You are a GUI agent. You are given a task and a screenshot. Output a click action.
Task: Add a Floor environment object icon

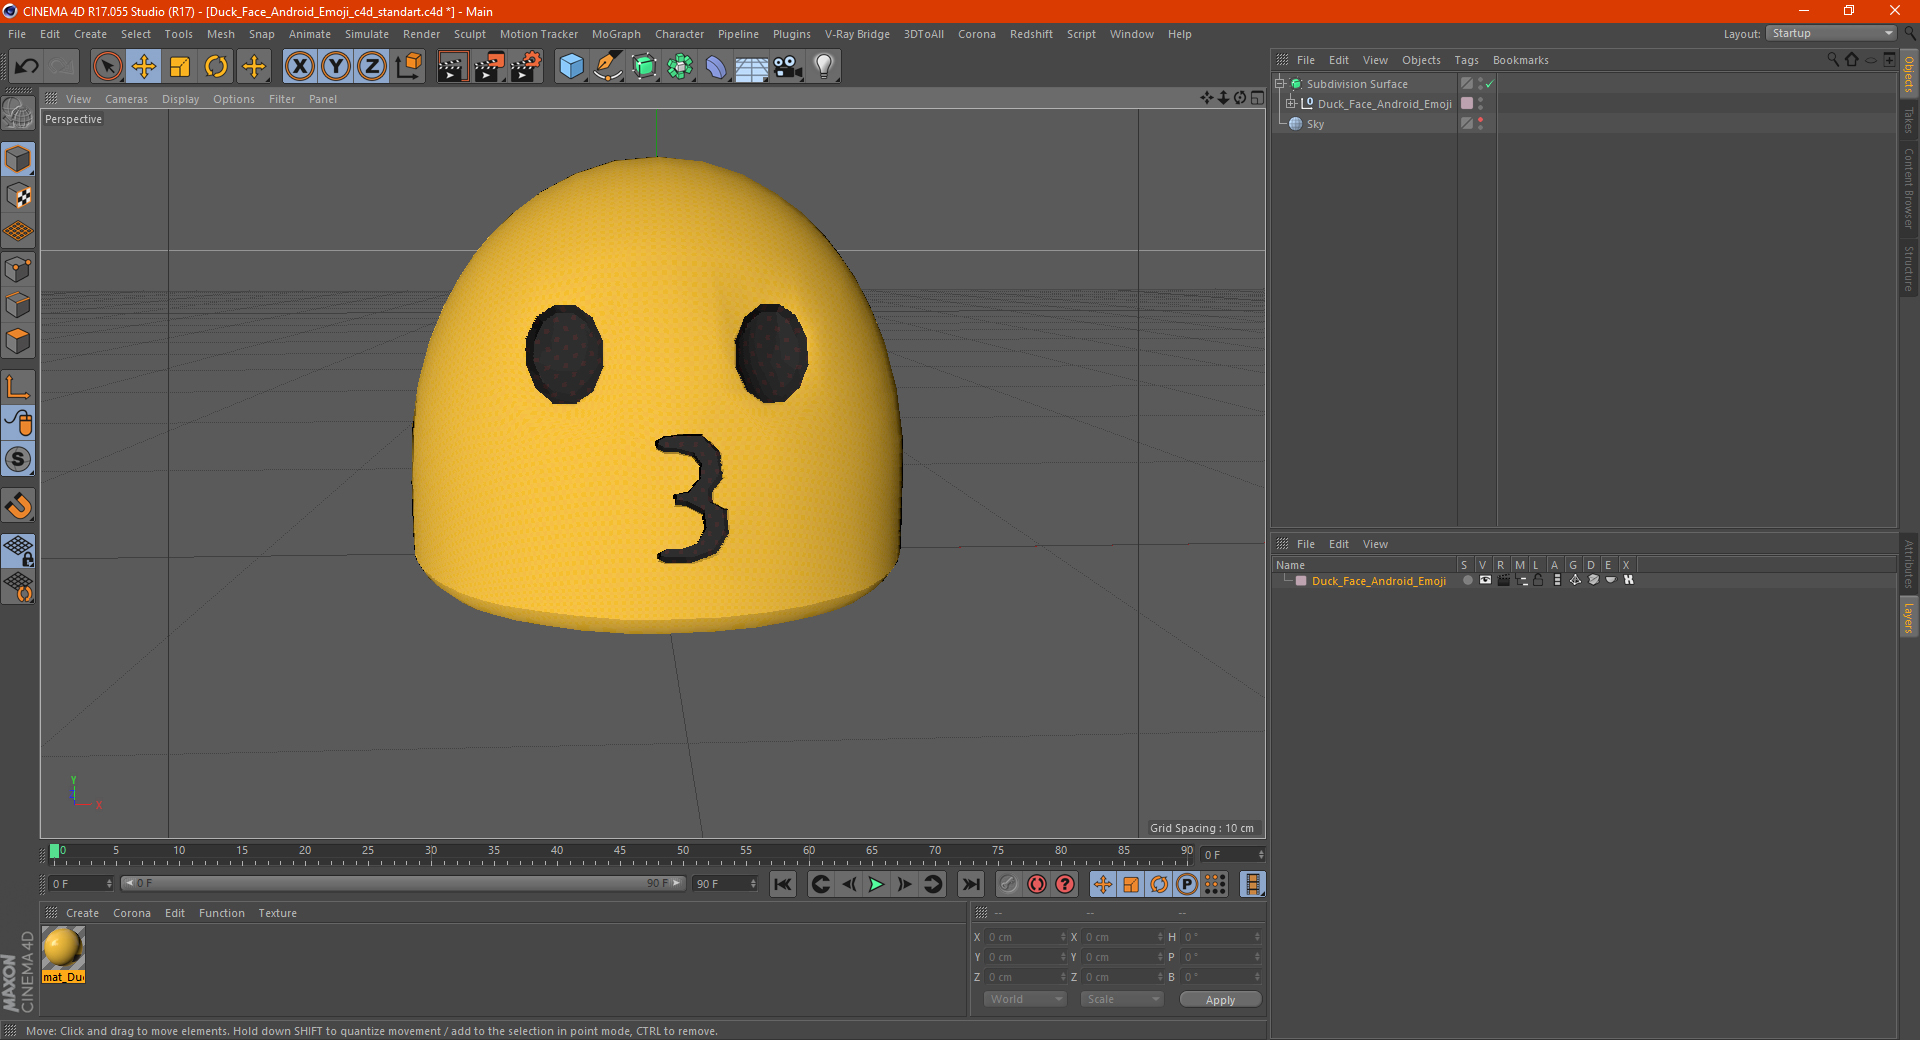pos(751,67)
